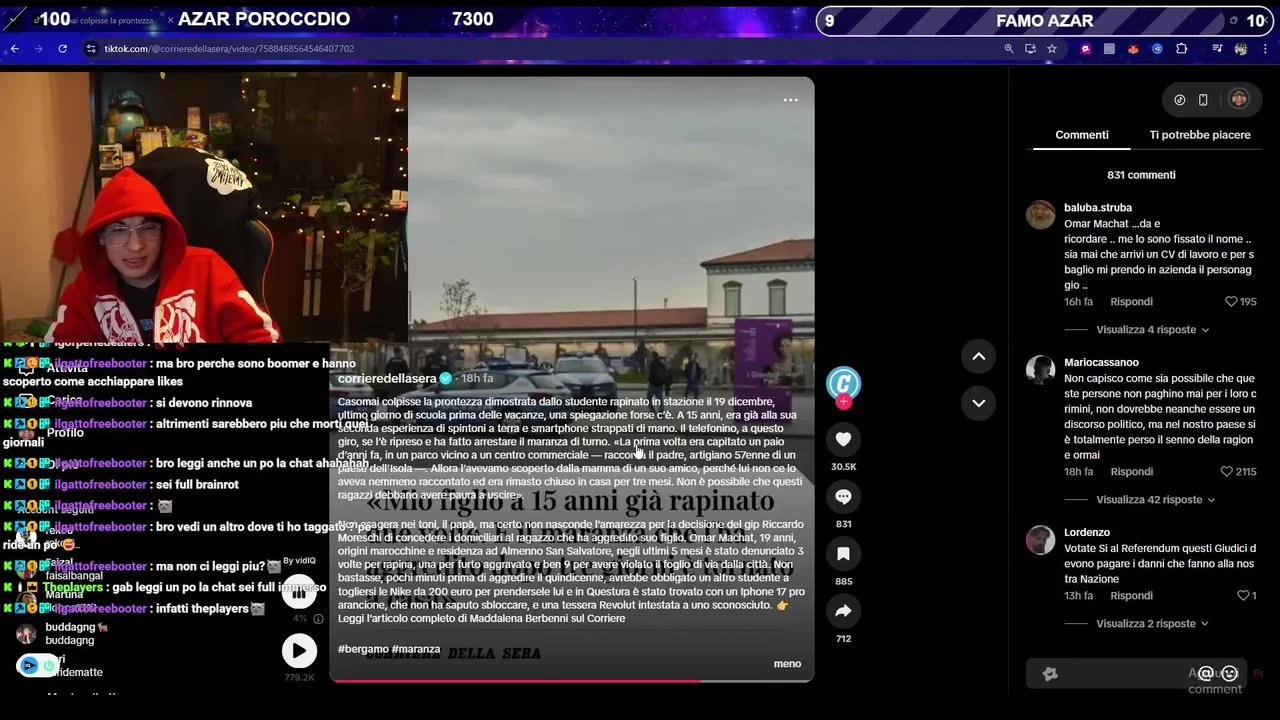Follow corrieredellasera via plus avatar
Image resolution: width=1280 pixels, height=720 pixels.
pos(844,402)
